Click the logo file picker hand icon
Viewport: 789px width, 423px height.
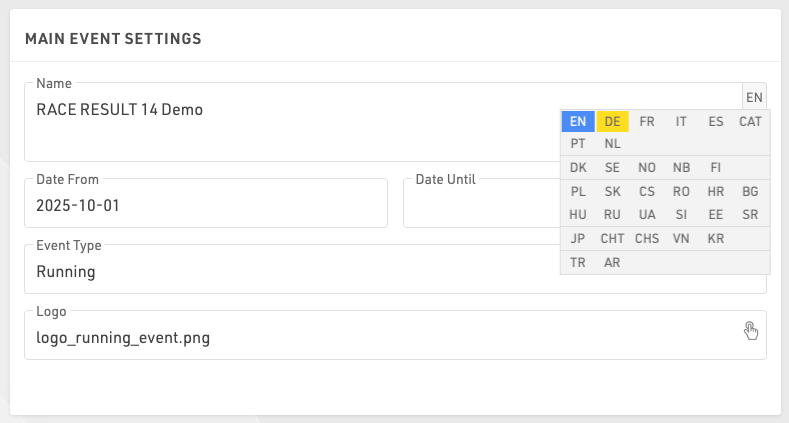751,332
